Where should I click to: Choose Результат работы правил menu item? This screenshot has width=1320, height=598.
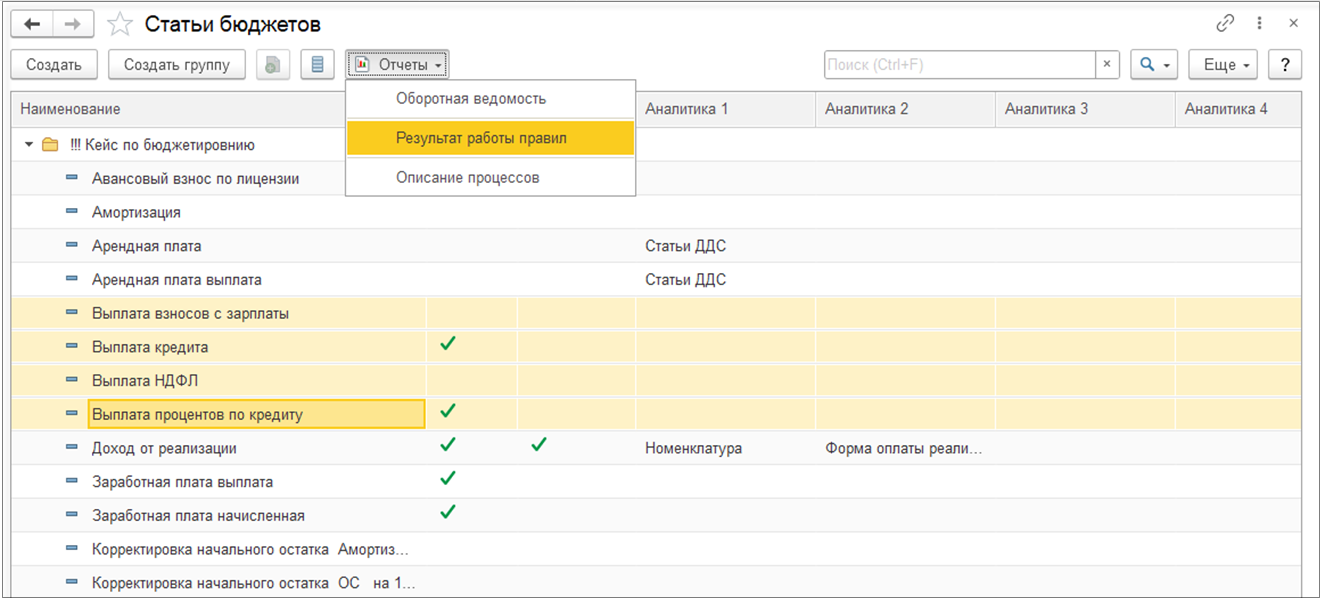[x=481, y=138]
